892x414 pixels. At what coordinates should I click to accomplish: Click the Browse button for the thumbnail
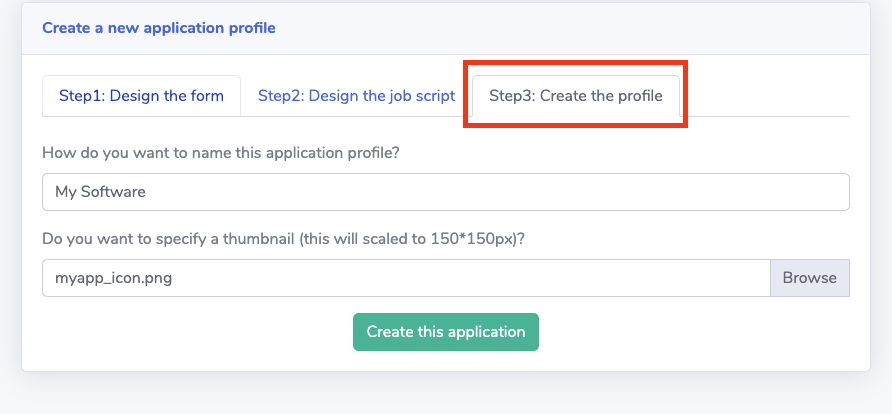(809, 278)
